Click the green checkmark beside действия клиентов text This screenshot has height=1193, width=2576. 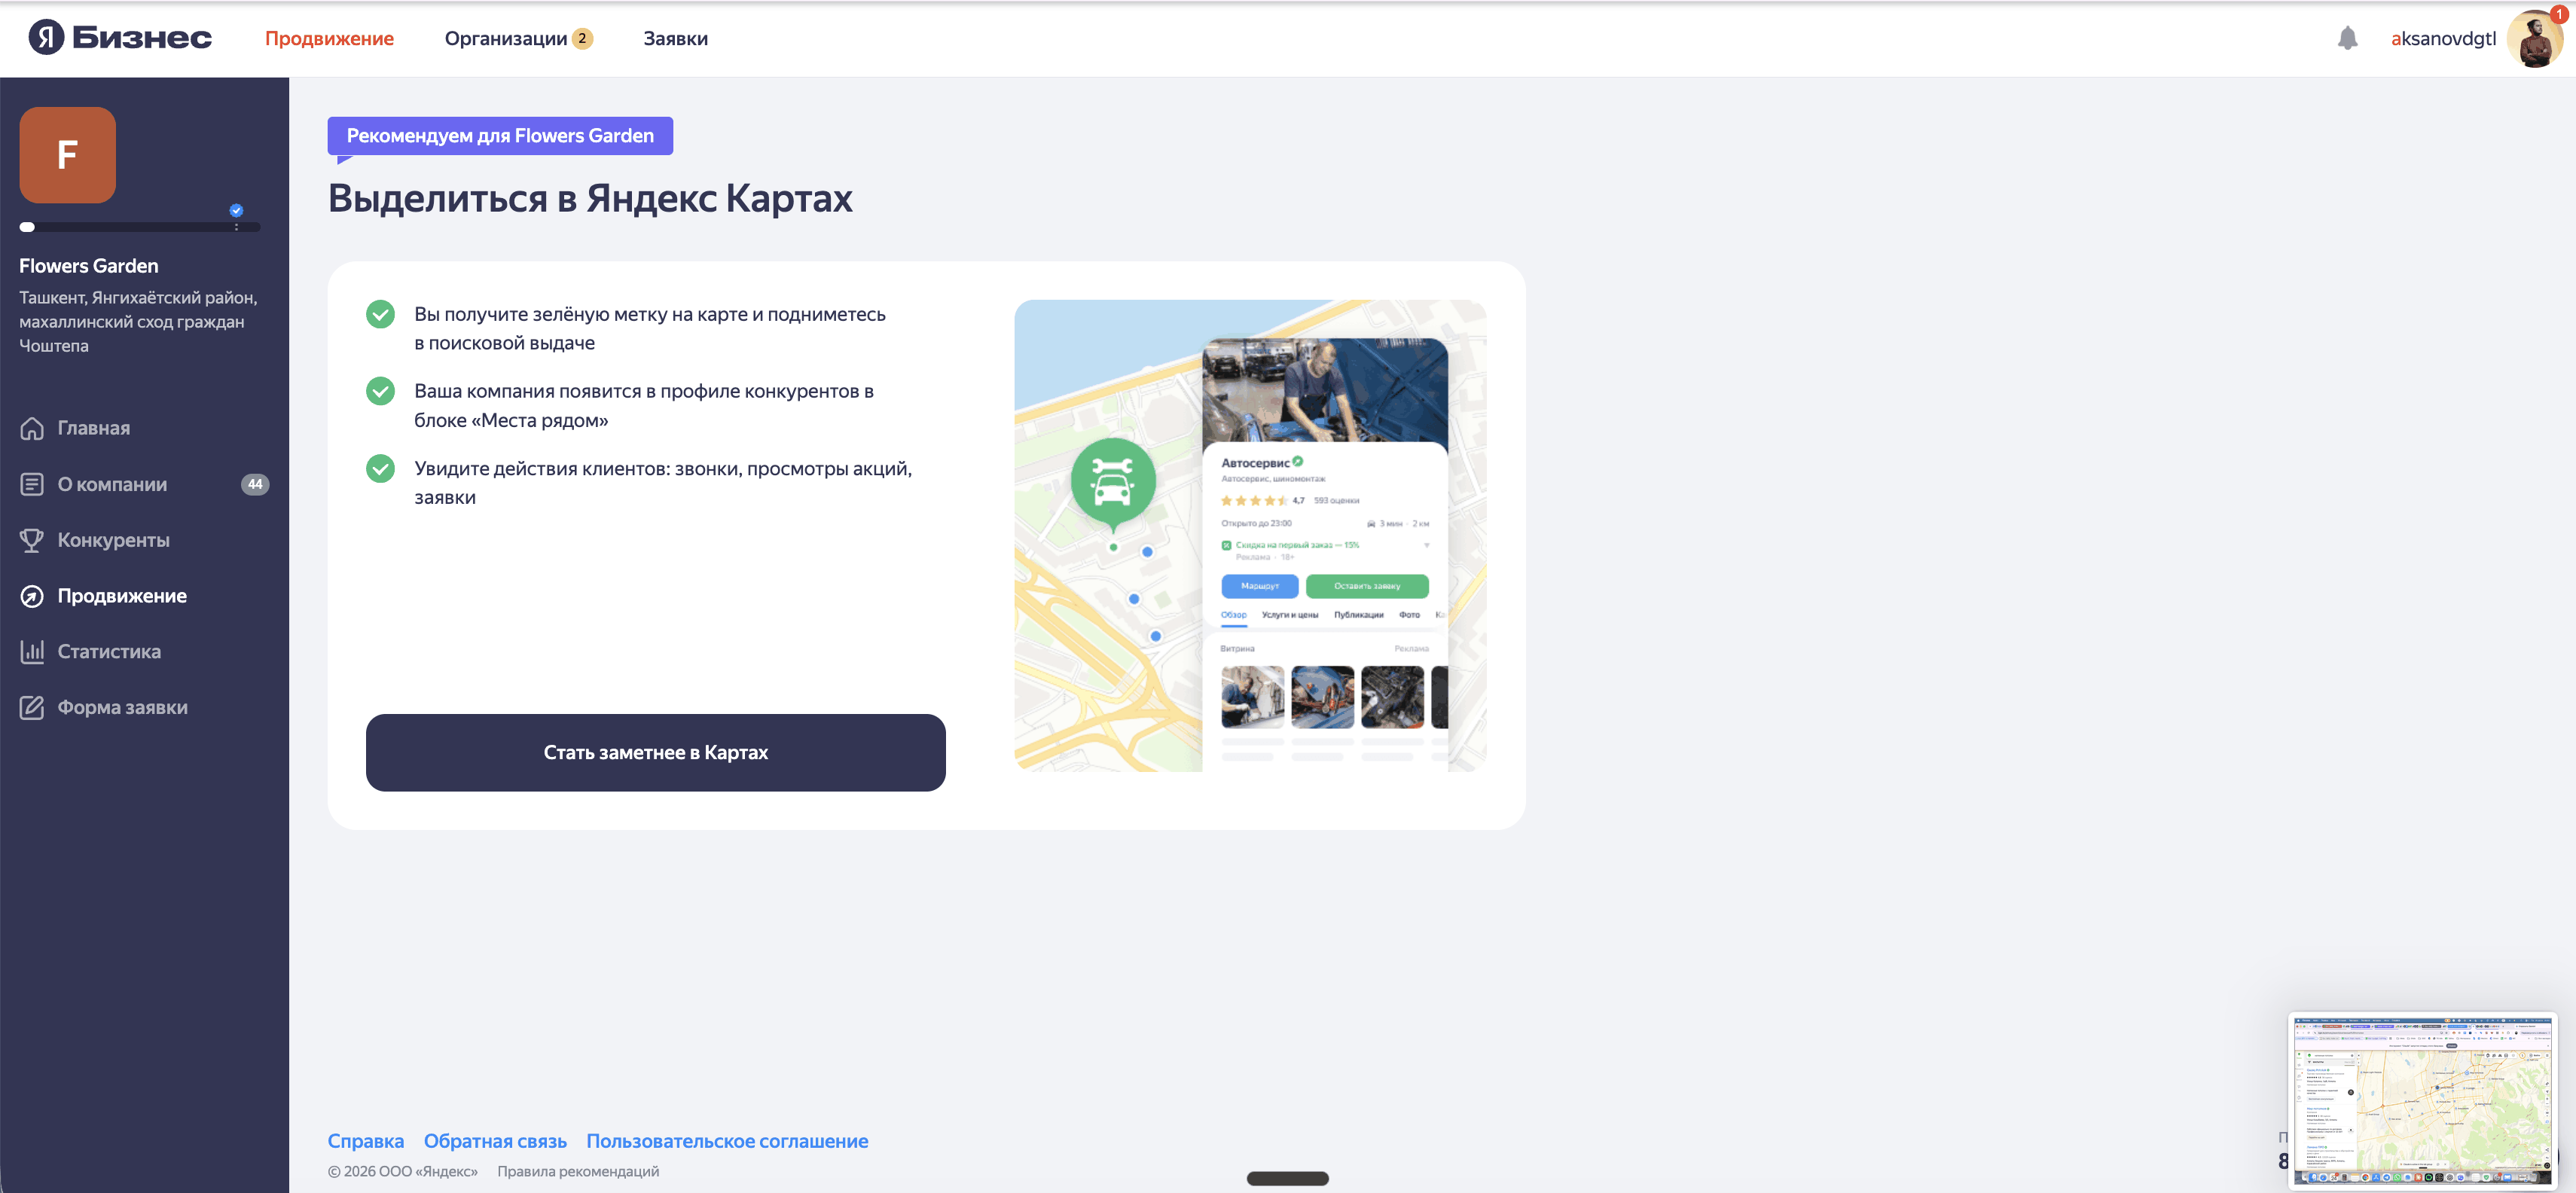(x=380, y=468)
